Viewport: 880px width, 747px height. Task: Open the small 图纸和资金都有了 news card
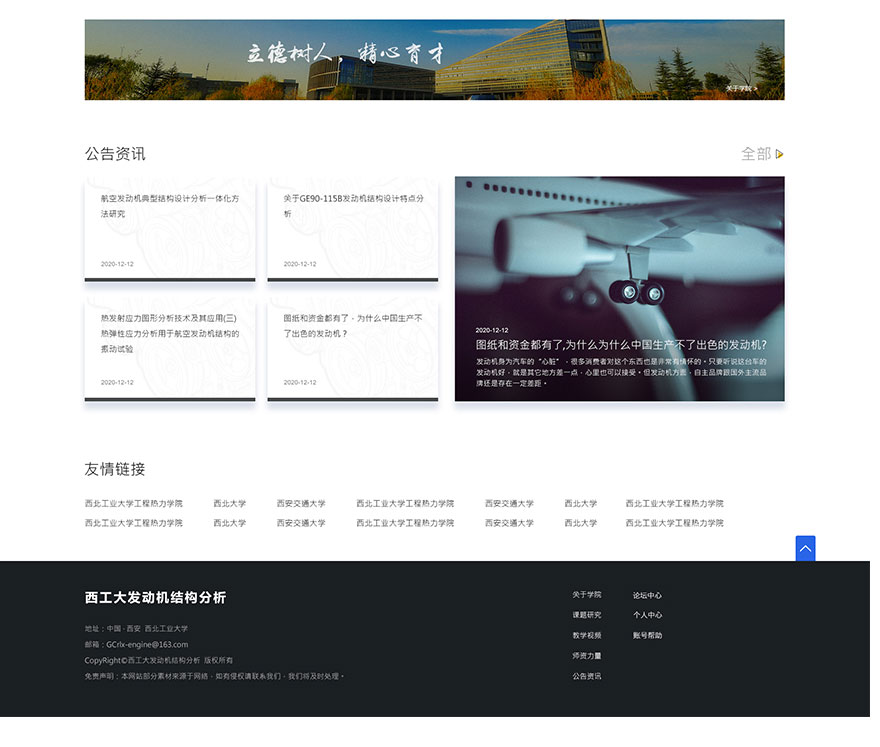point(352,348)
